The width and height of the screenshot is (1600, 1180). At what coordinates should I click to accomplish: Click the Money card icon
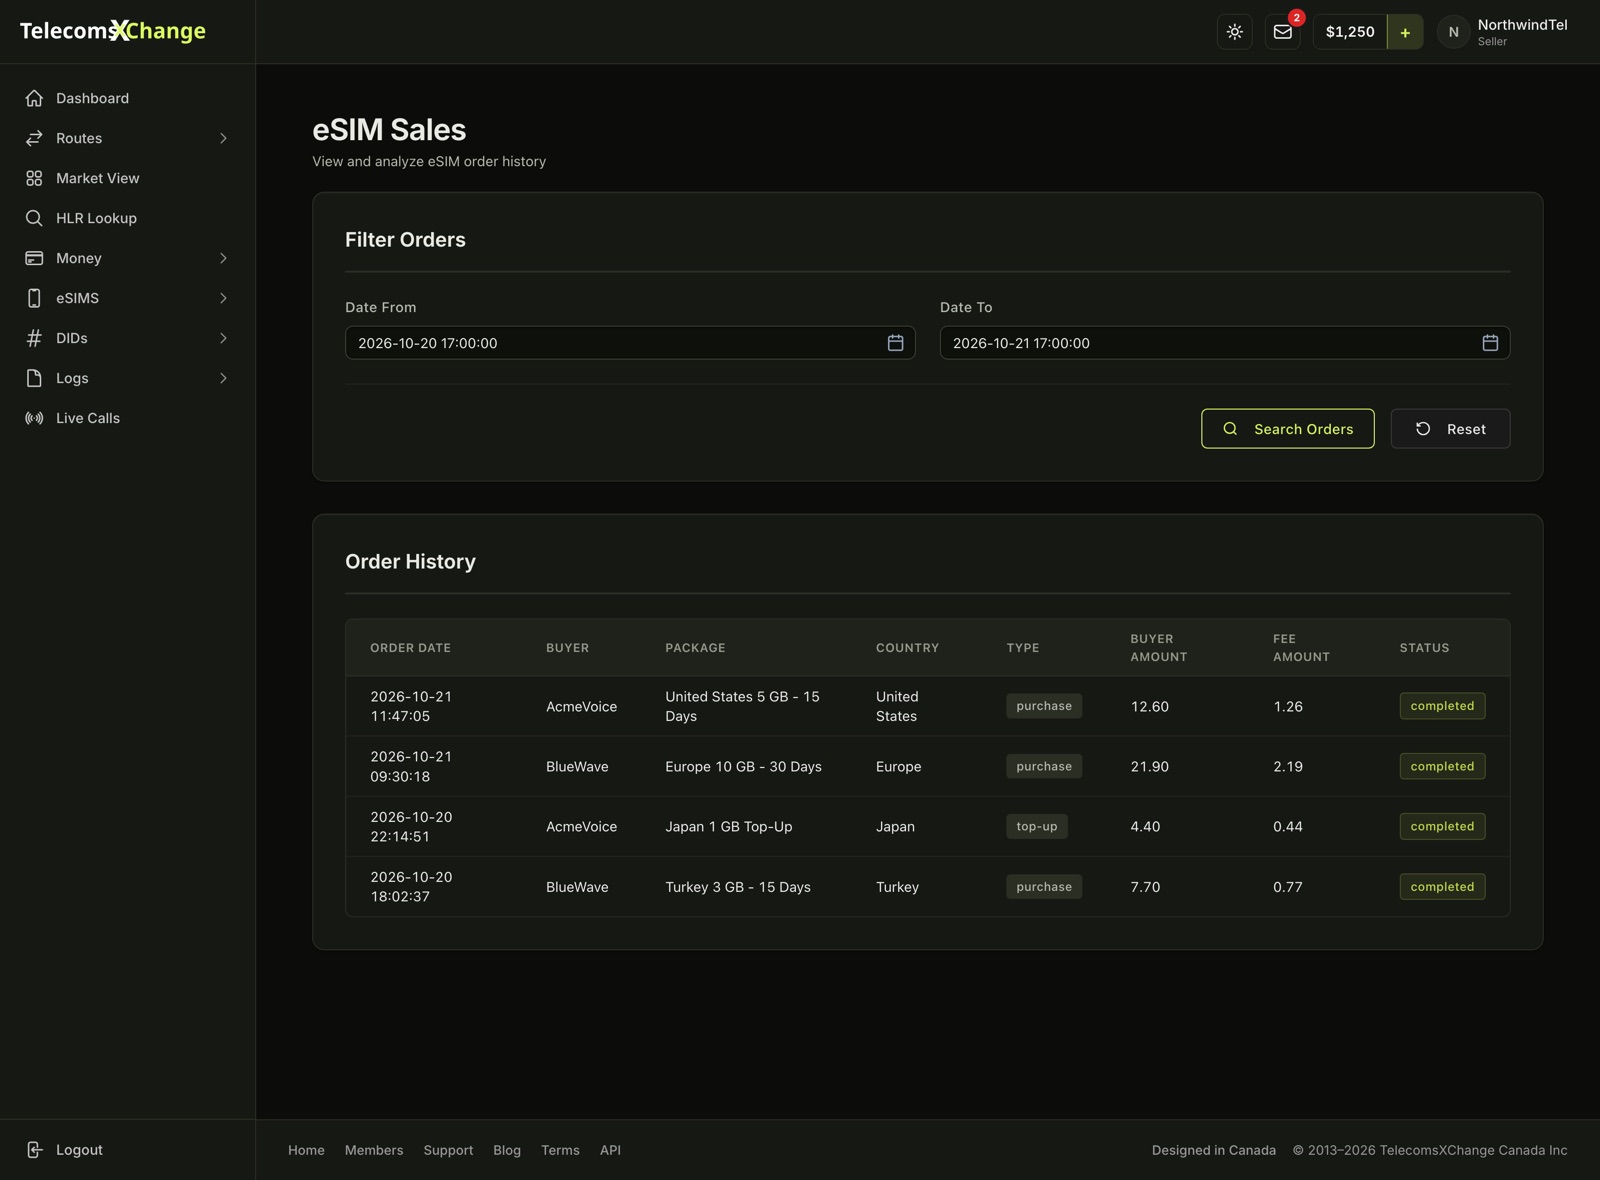[34, 258]
